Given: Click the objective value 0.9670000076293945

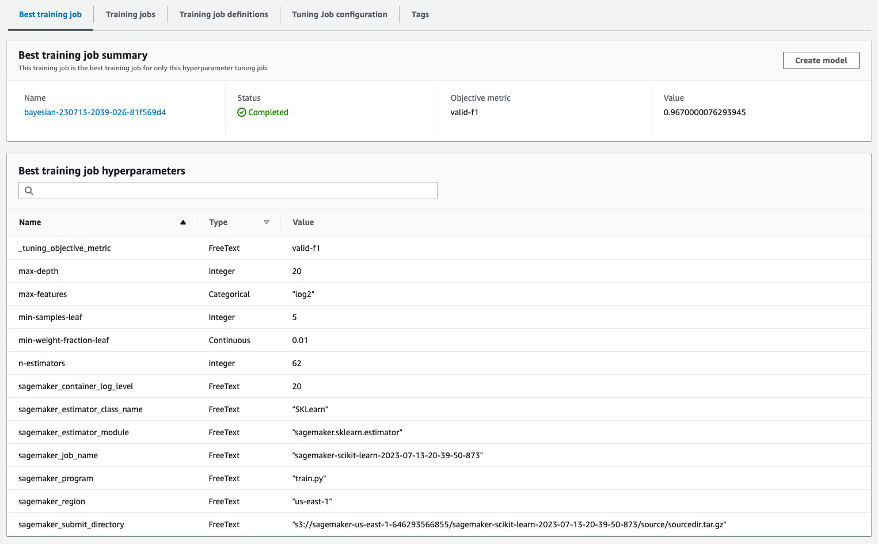Looking at the screenshot, I should [x=705, y=112].
